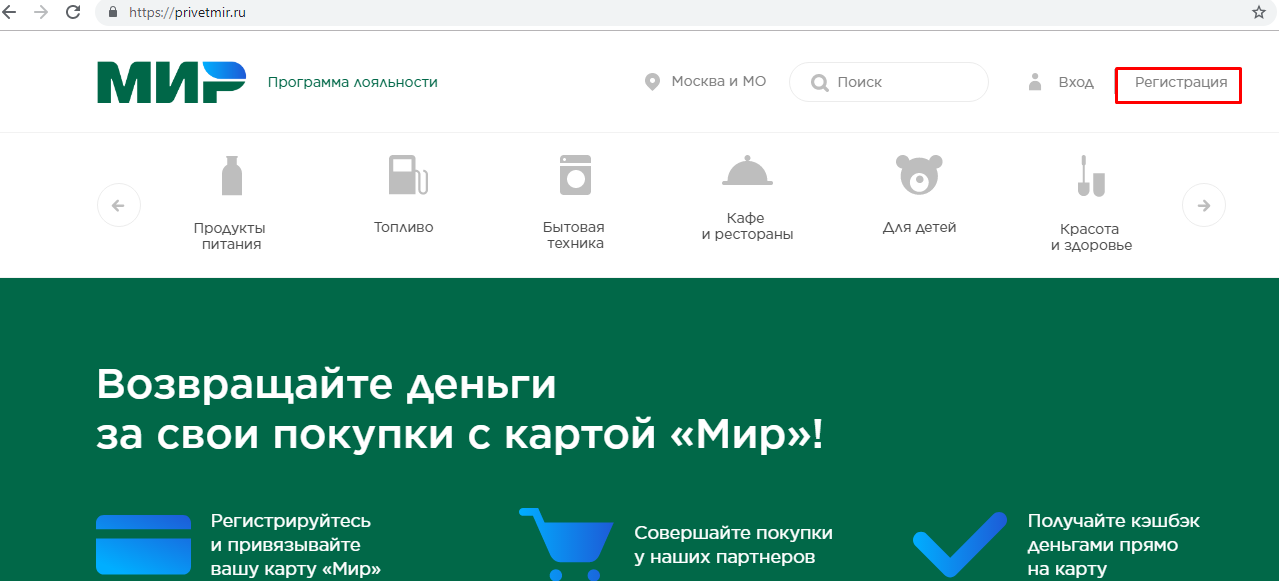Click the browser back arrow
This screenshot has height=581, width=1279.
[10, 13]
